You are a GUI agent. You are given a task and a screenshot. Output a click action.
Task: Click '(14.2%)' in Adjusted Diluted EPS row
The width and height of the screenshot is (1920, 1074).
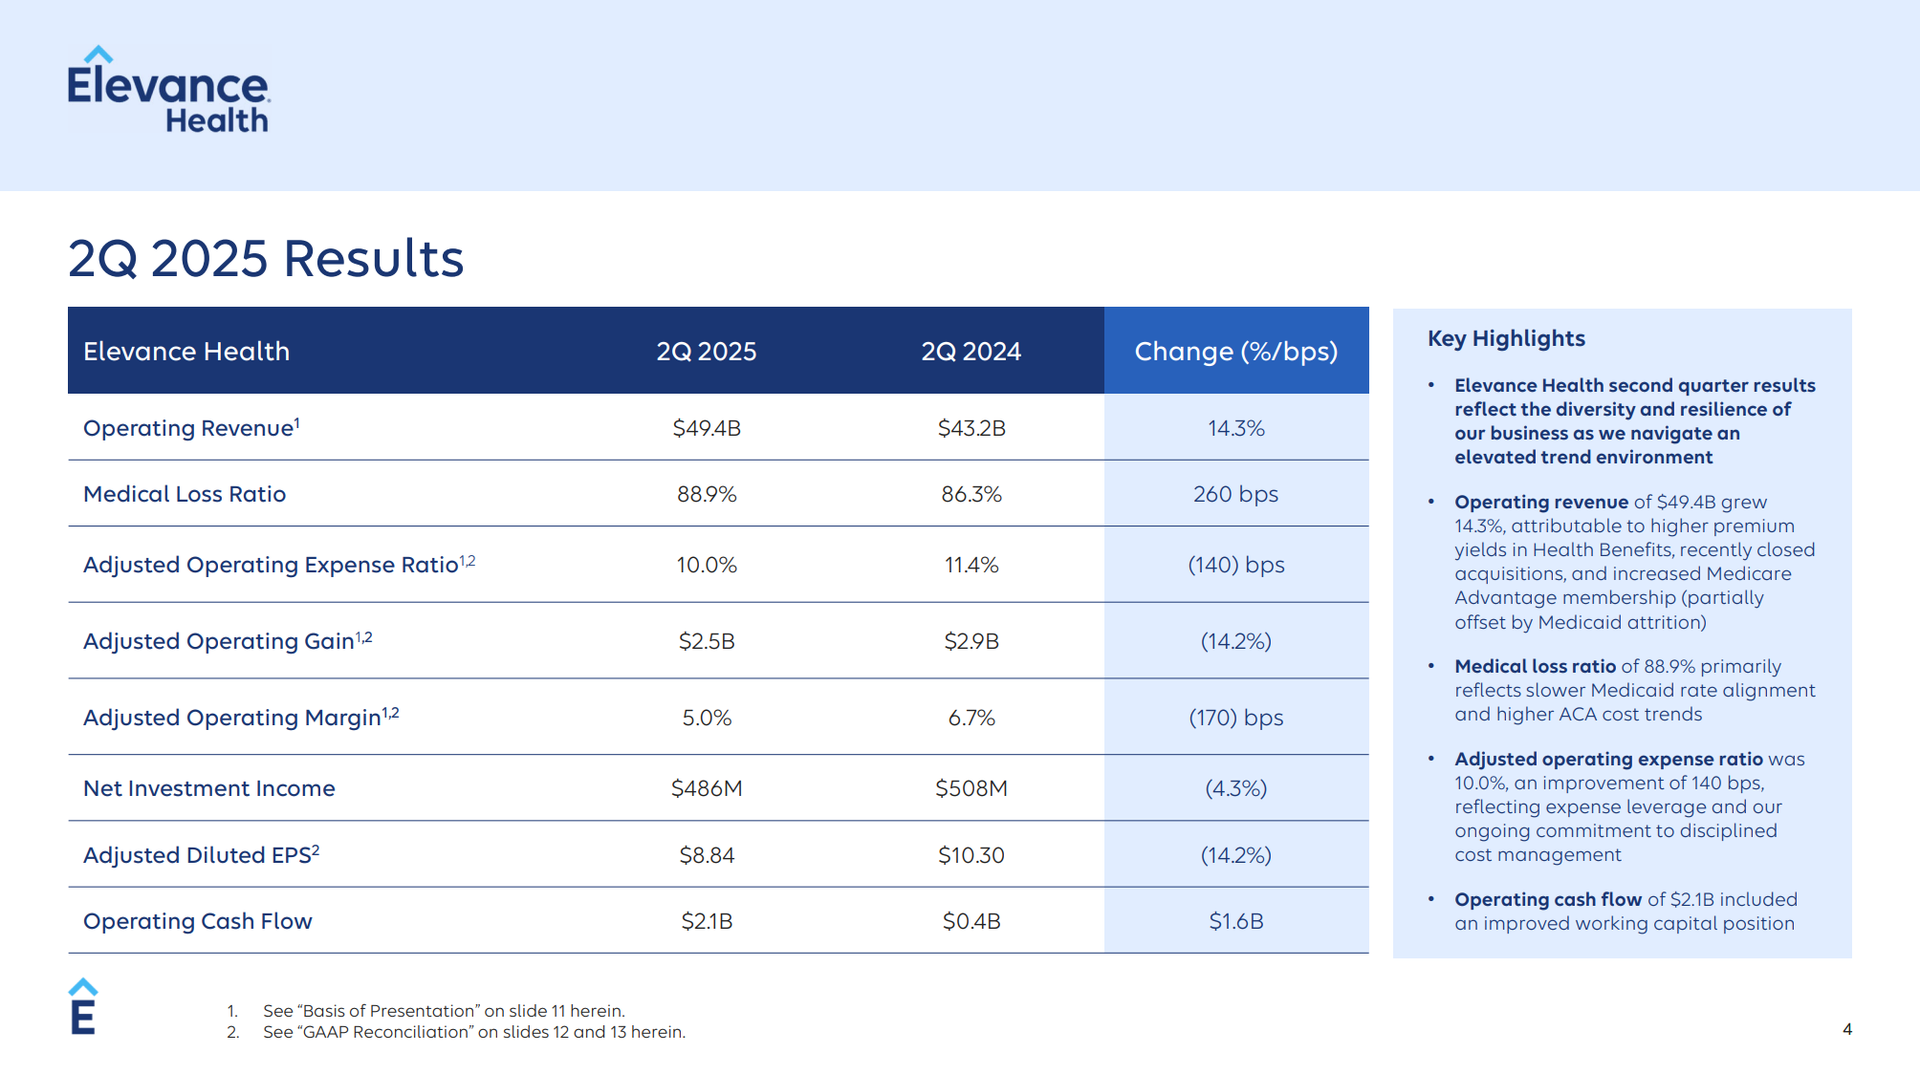pyautogui.click(x=1236, y=855)
